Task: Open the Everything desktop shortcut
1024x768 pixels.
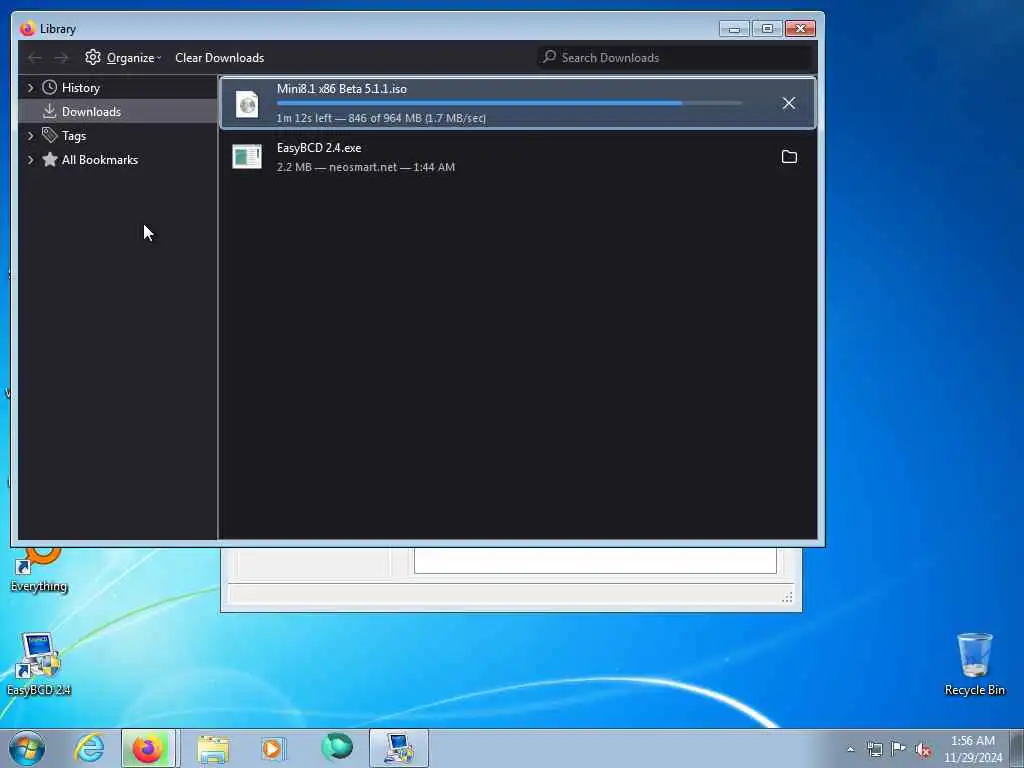Action: click(x=39, y=569)
